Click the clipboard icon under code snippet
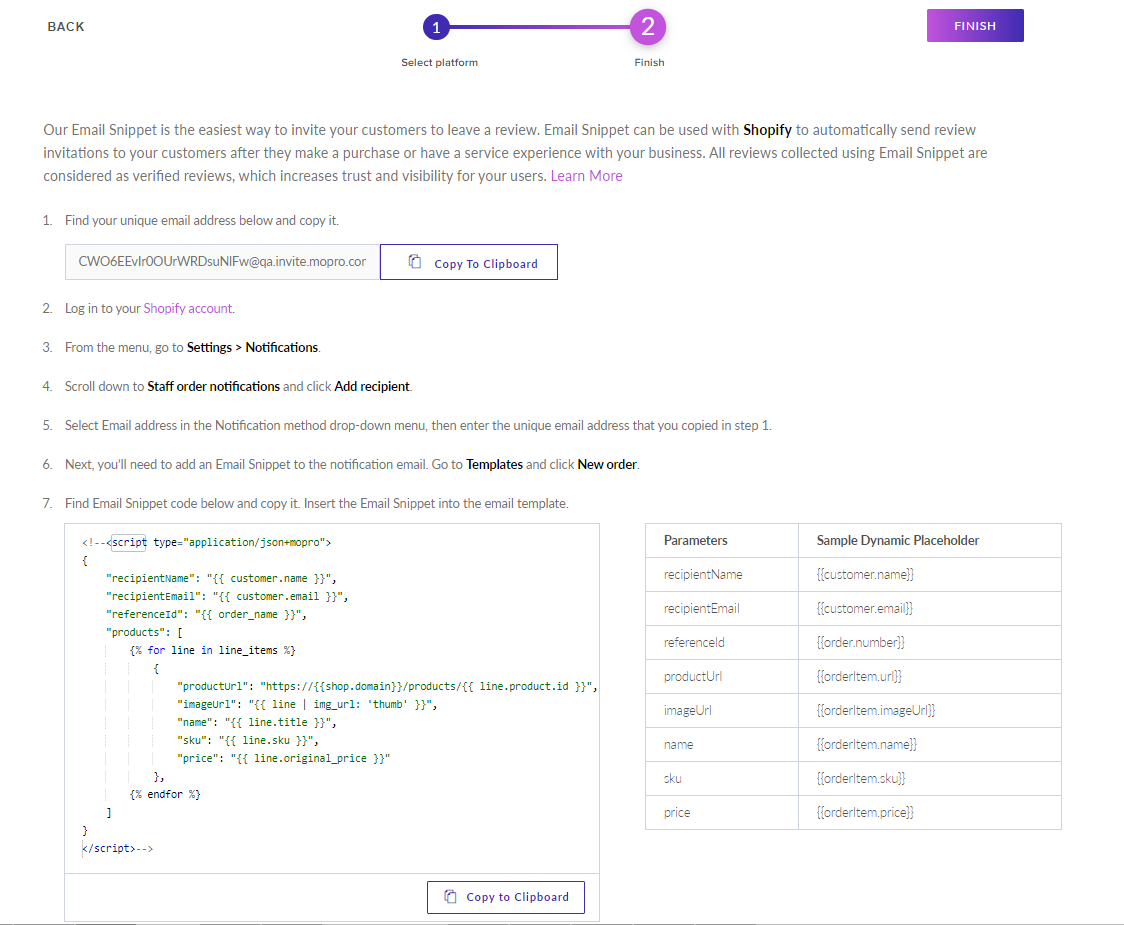The image size is (1124, 925). 450,896
